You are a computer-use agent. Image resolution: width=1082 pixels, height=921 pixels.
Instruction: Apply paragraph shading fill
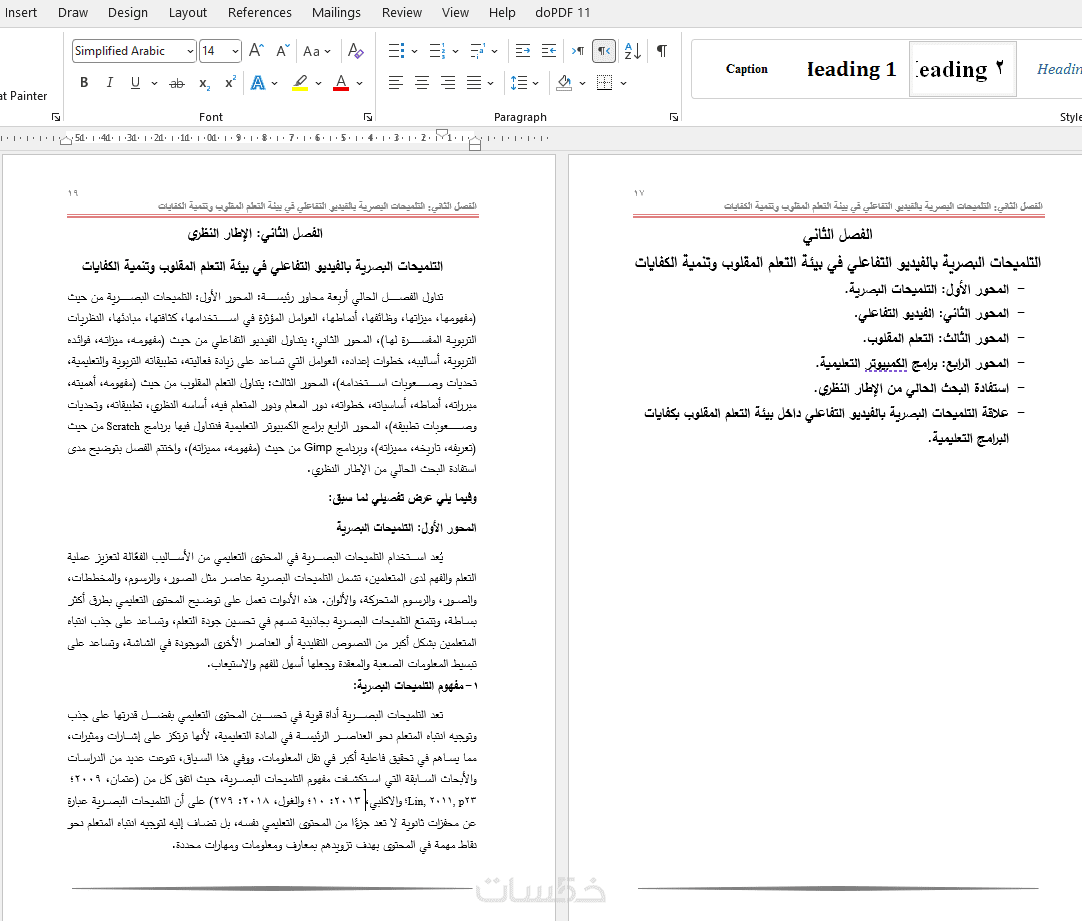click(x=564, y=83)
